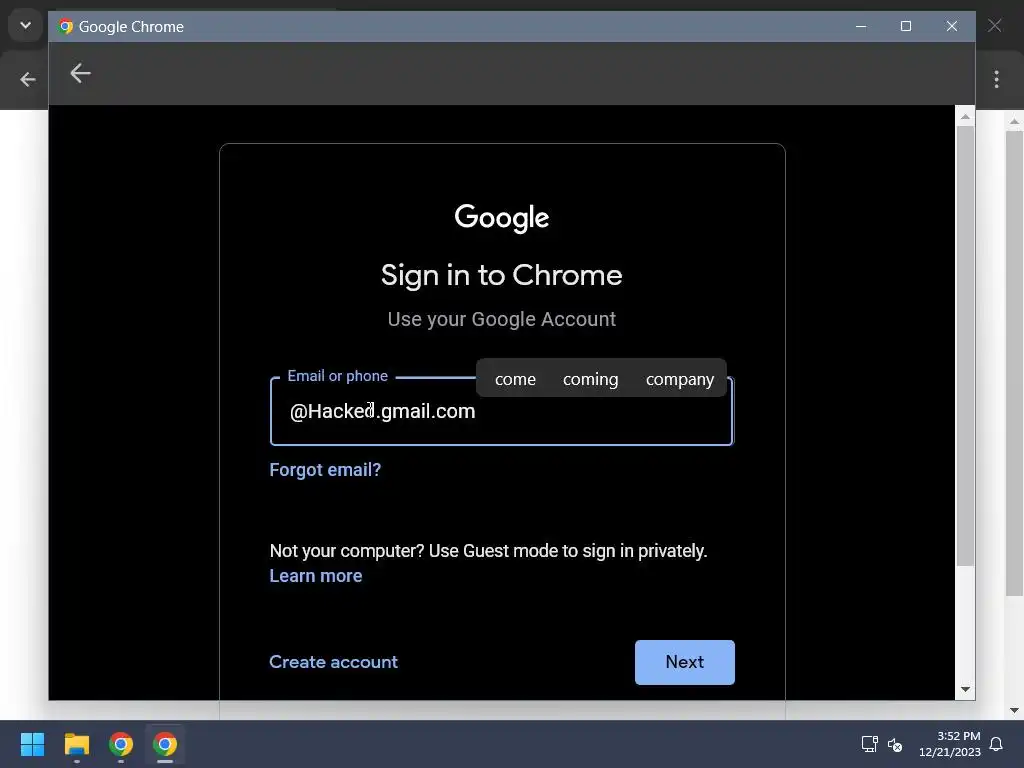Click the background window scrollbar up arrow
Screen dimensions: 1024x768
[1014, 121]
